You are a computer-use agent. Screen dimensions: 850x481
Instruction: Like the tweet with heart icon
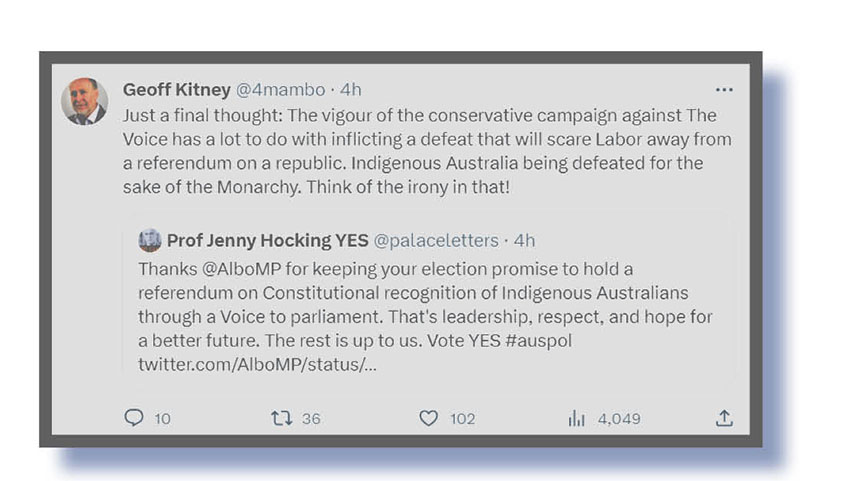[x=428, y=418]
